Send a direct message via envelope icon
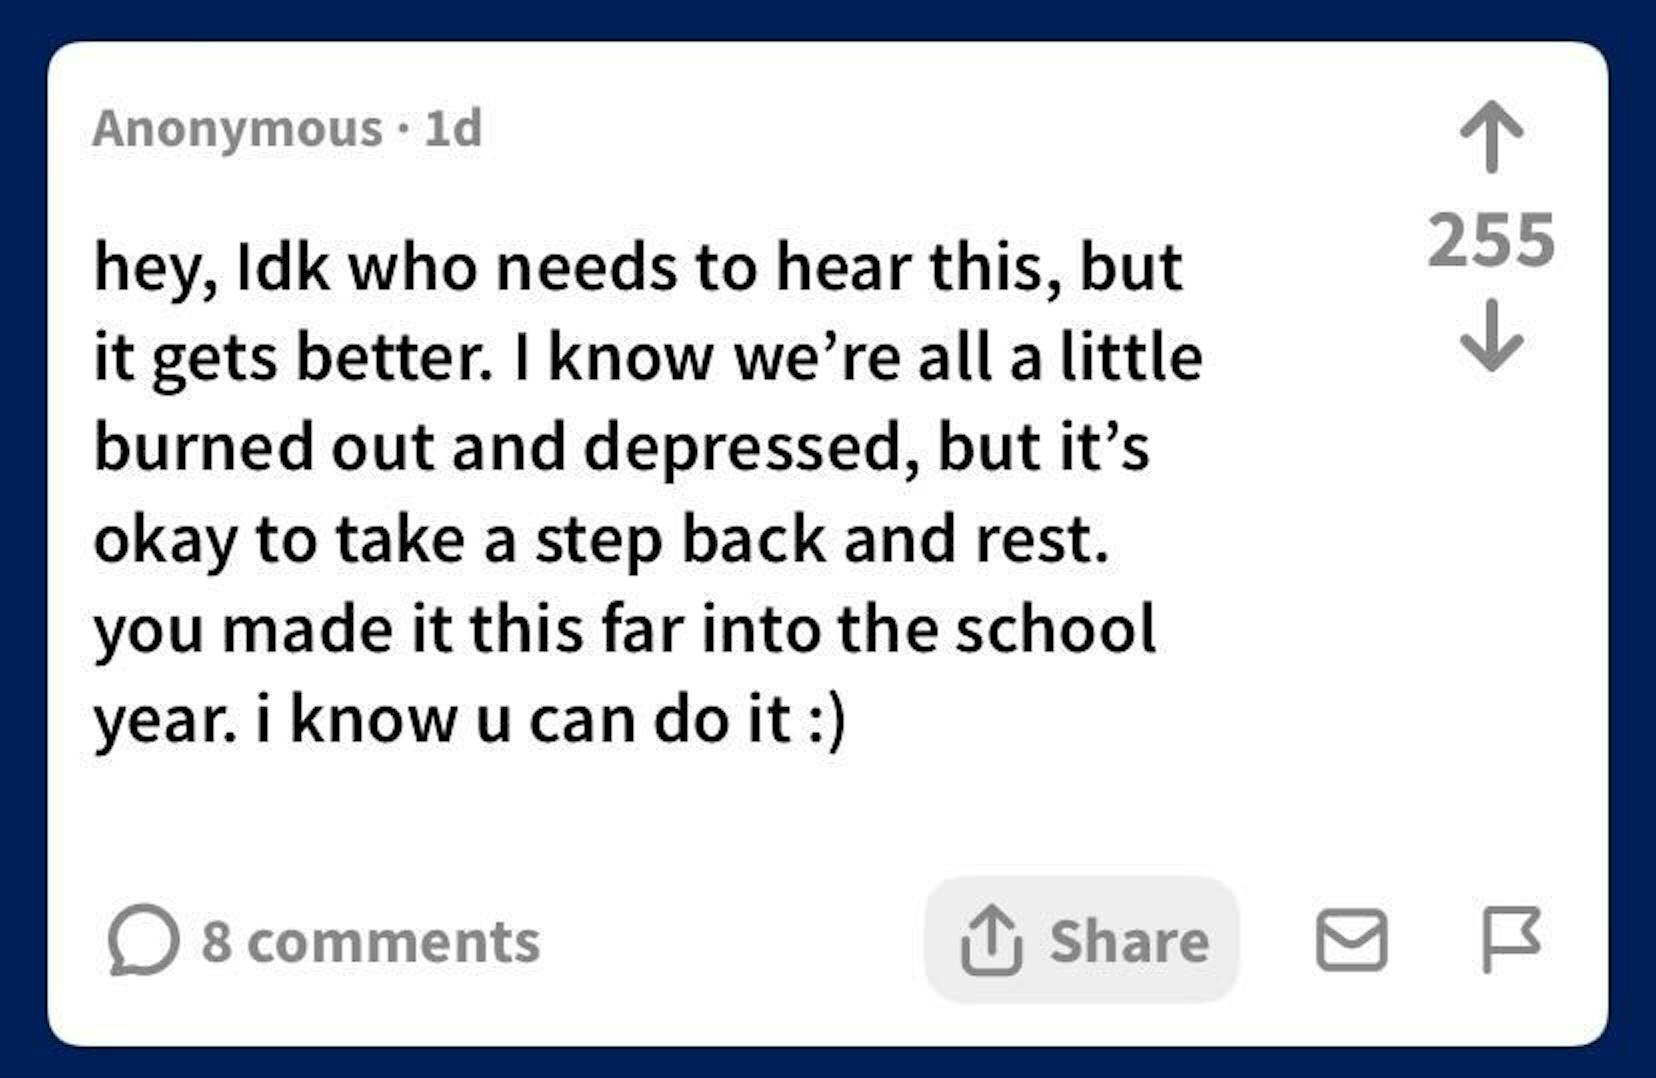Viewport: 1656px width, 1078px height. [1351, 940]
